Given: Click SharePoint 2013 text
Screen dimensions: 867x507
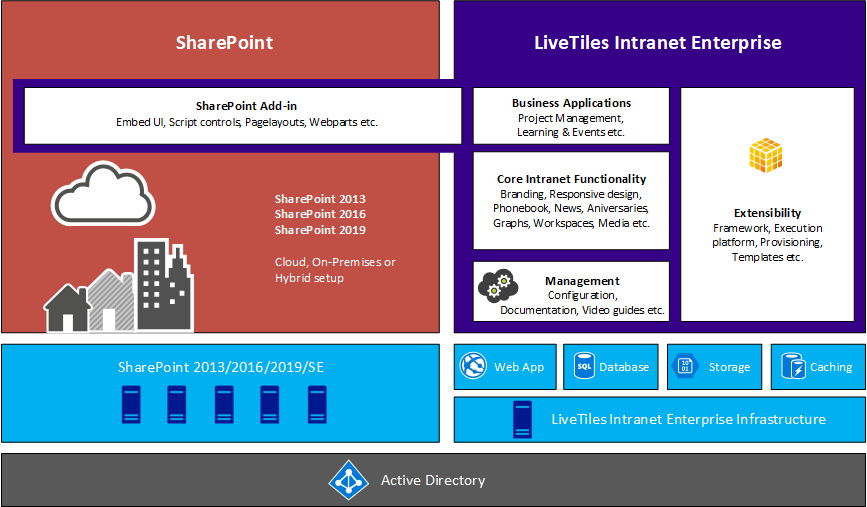Looking at the screenshot, I should click(x=320, y=198).
